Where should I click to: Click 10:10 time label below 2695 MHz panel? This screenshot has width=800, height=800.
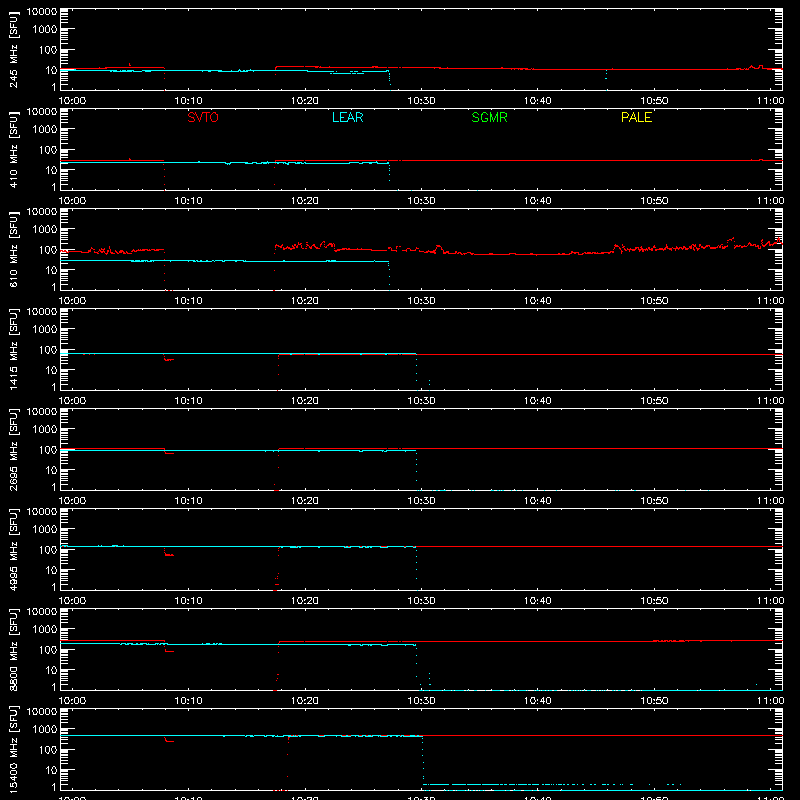pyautogui.click(x=189, y=501)
